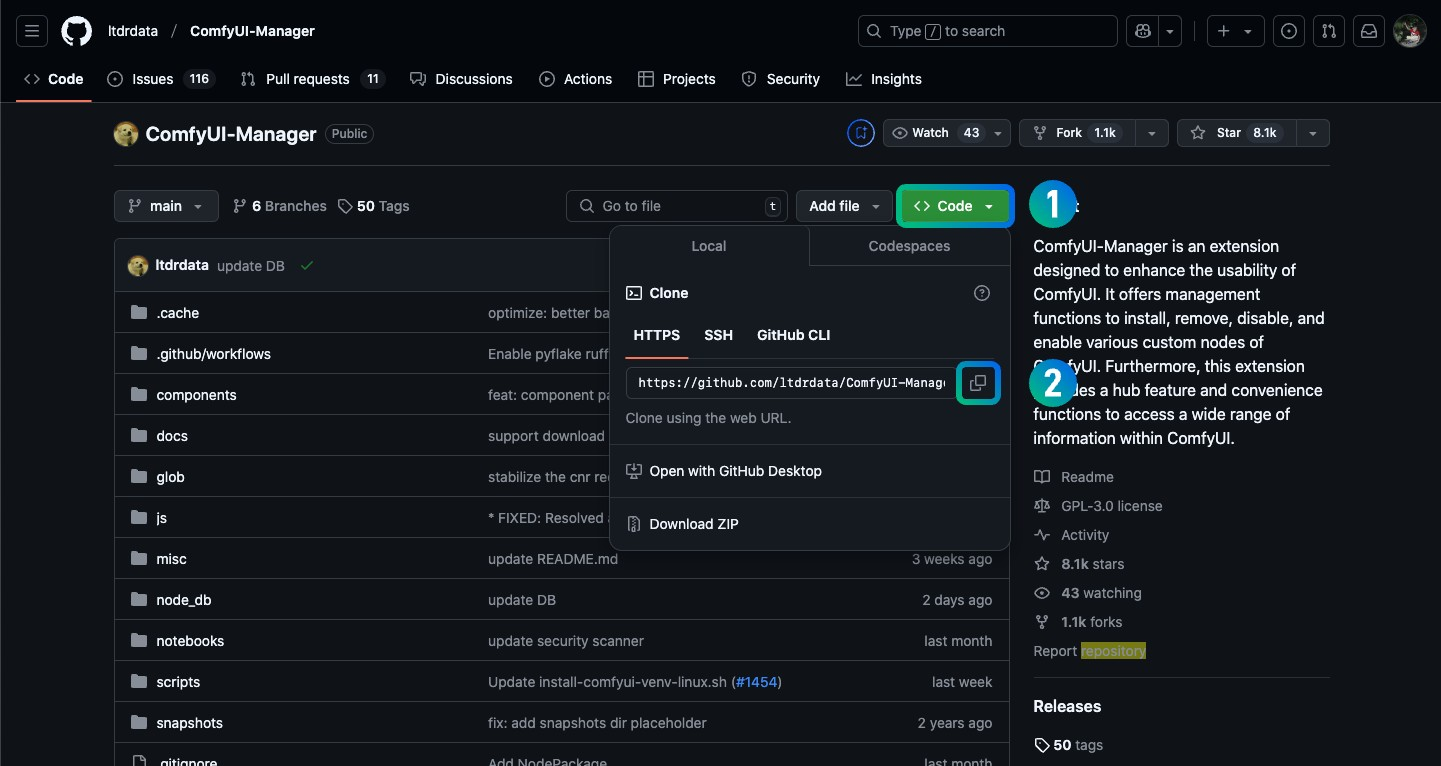Open with GitHub Desktop
The width and height of the screenshot is (1441, 766).
click(735, 471)
